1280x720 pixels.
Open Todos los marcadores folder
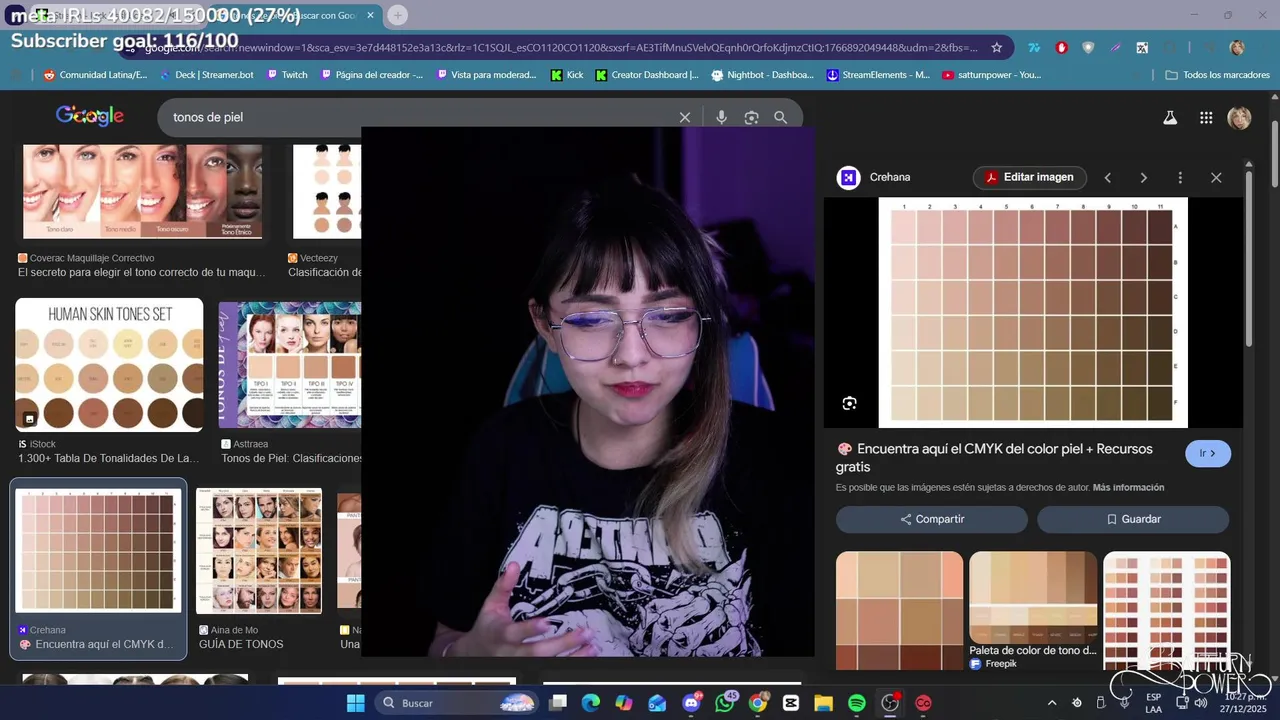(x=1217, y=75)
